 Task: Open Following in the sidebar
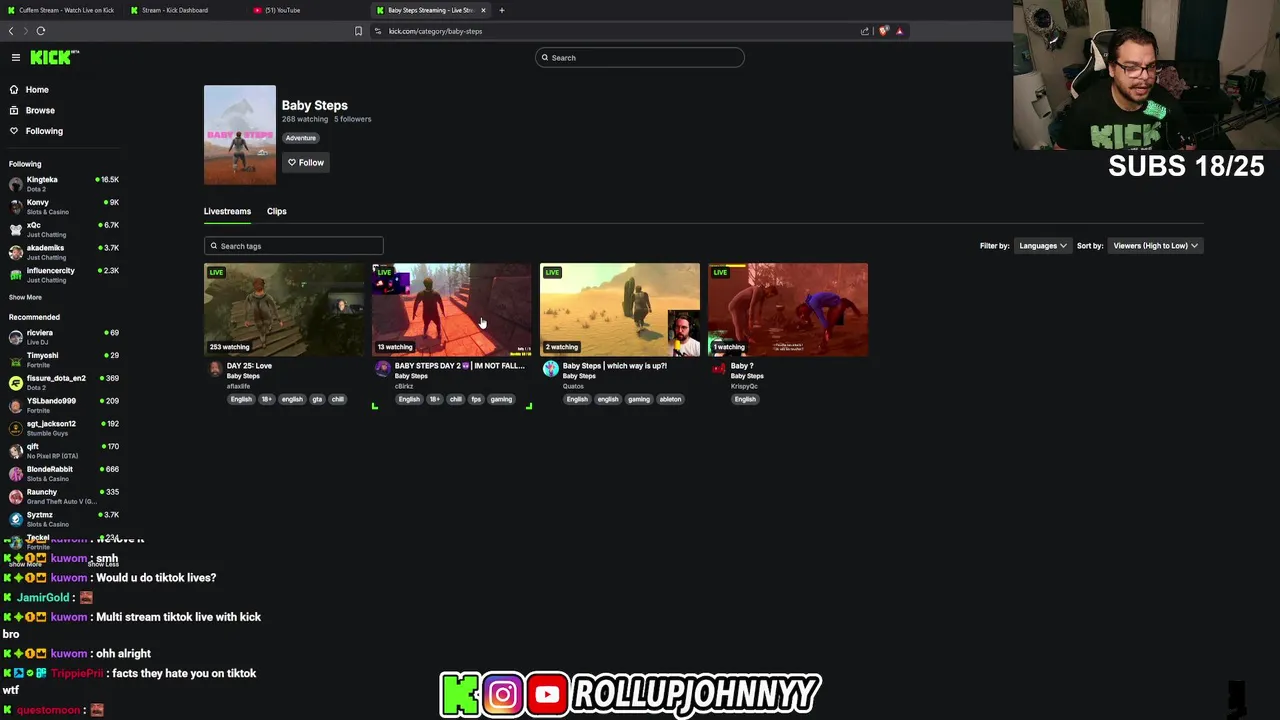[44, 131]
